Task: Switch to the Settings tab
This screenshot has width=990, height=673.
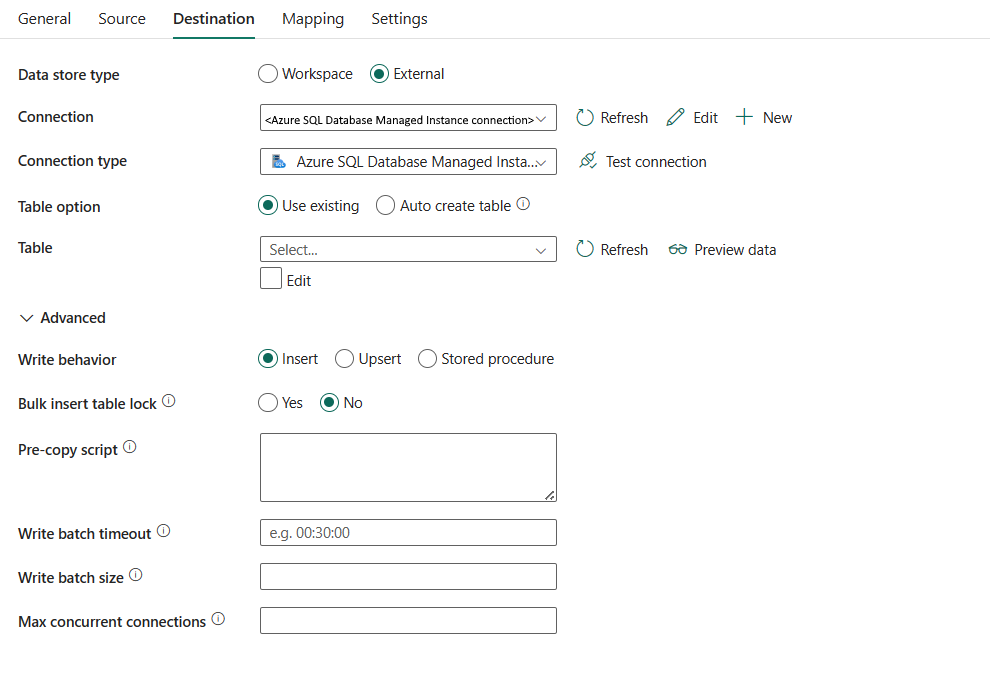Action: [x=399, y=19]
